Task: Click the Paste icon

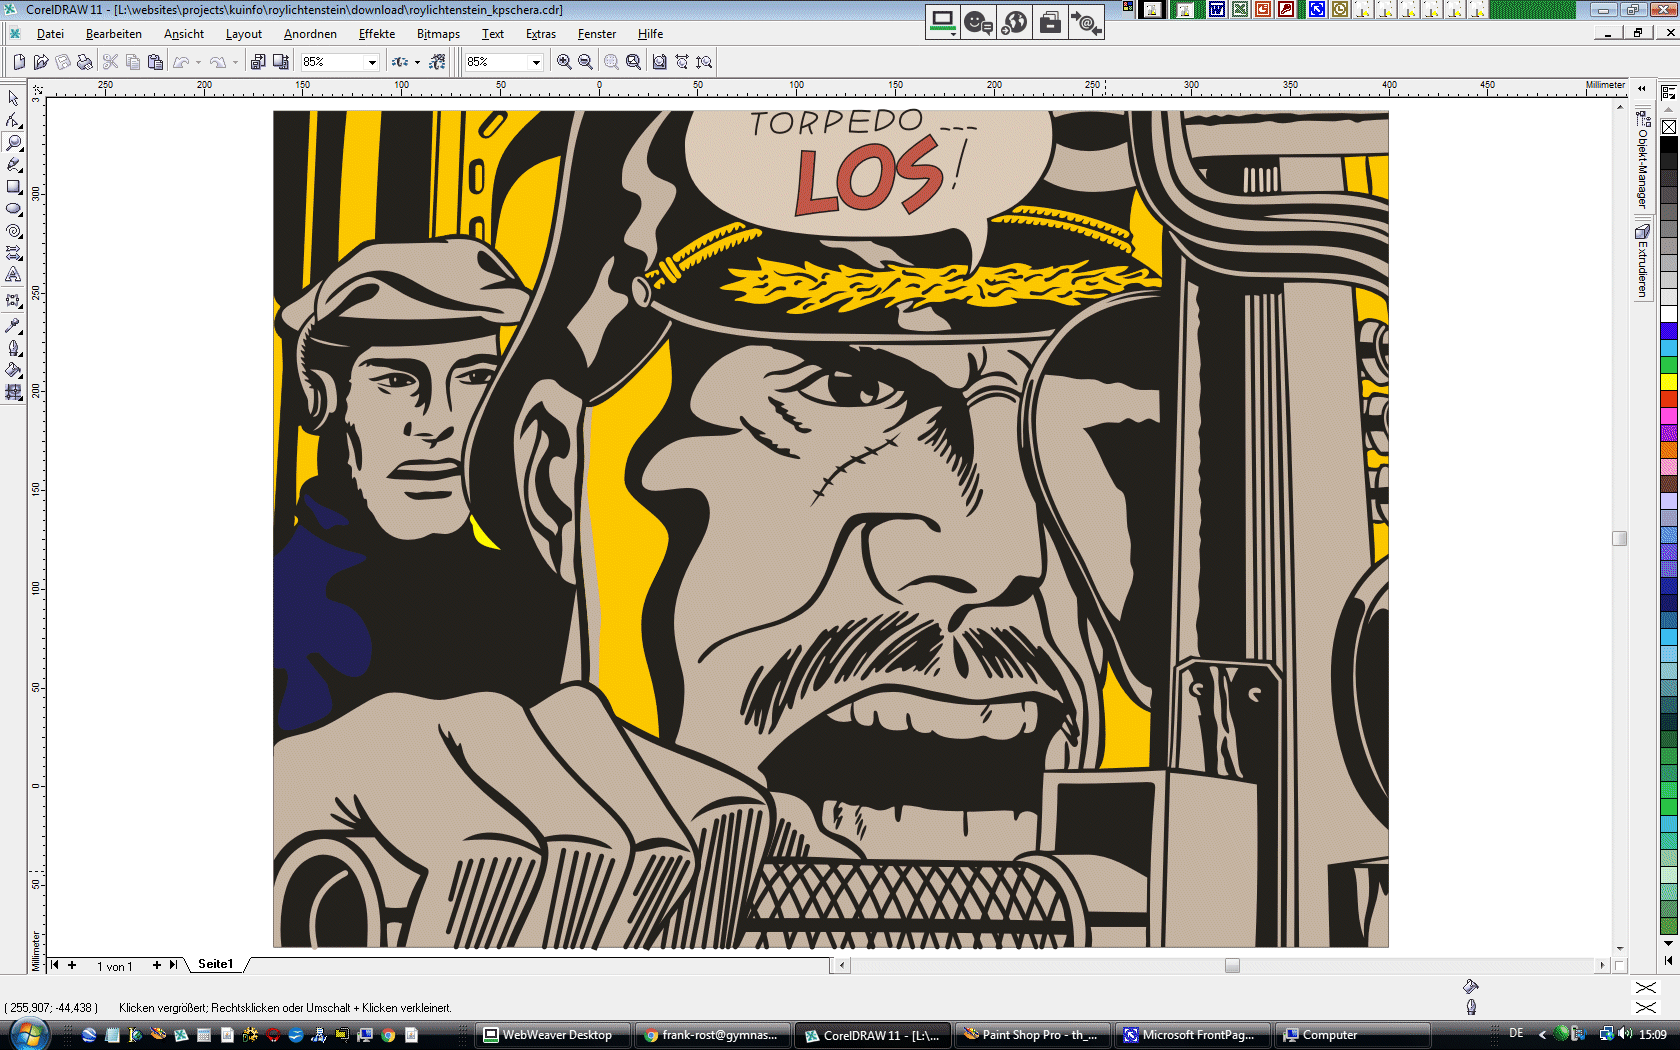Action: 155,62
